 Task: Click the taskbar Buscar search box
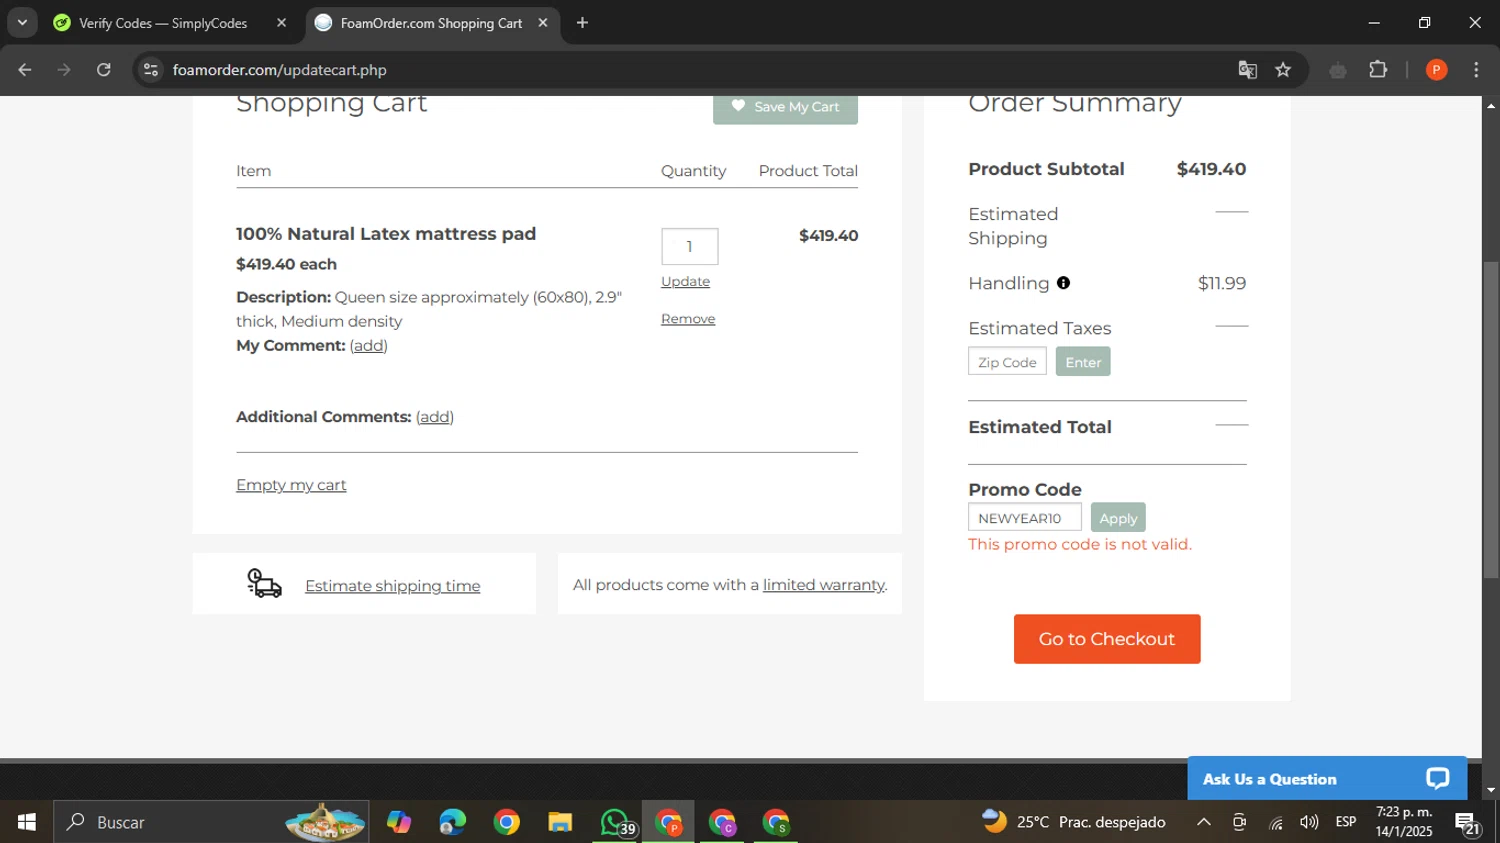tap(211, 822)
